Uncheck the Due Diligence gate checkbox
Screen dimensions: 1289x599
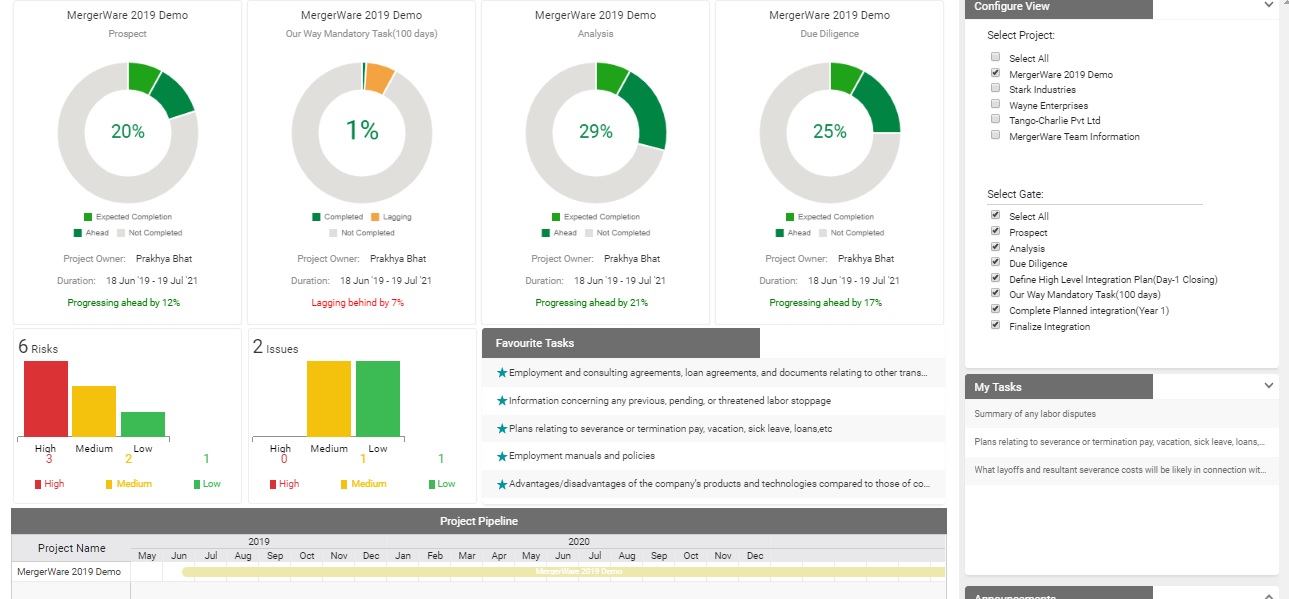point(995,262)
